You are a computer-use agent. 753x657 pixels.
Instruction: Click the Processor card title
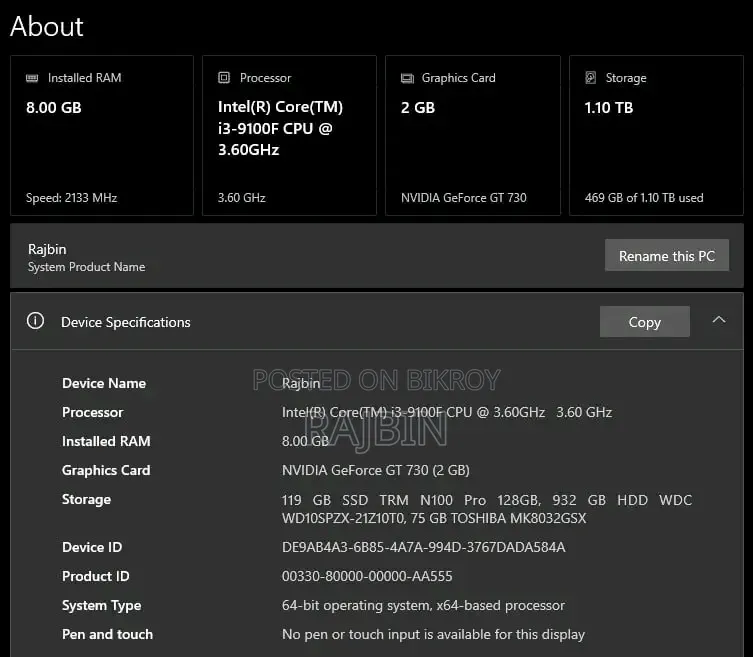[265, 78]
